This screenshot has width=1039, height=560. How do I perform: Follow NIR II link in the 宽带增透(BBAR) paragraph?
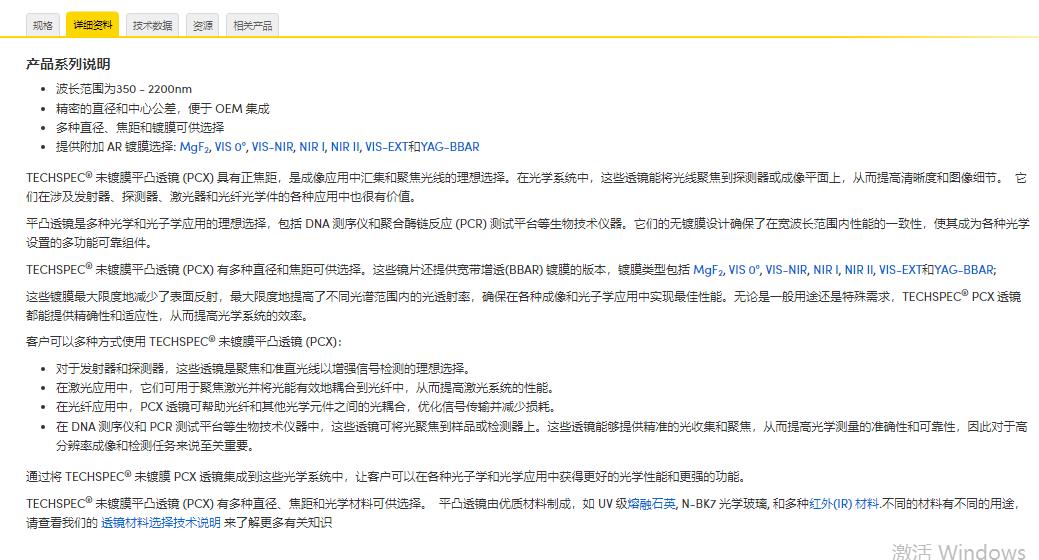(x=859, y=270)
